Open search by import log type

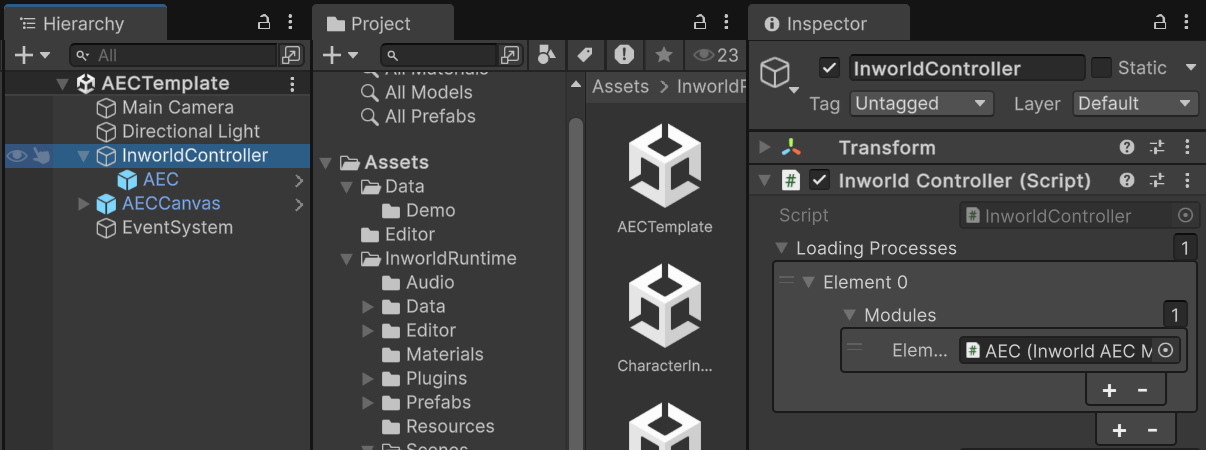[x=624, y=55]
